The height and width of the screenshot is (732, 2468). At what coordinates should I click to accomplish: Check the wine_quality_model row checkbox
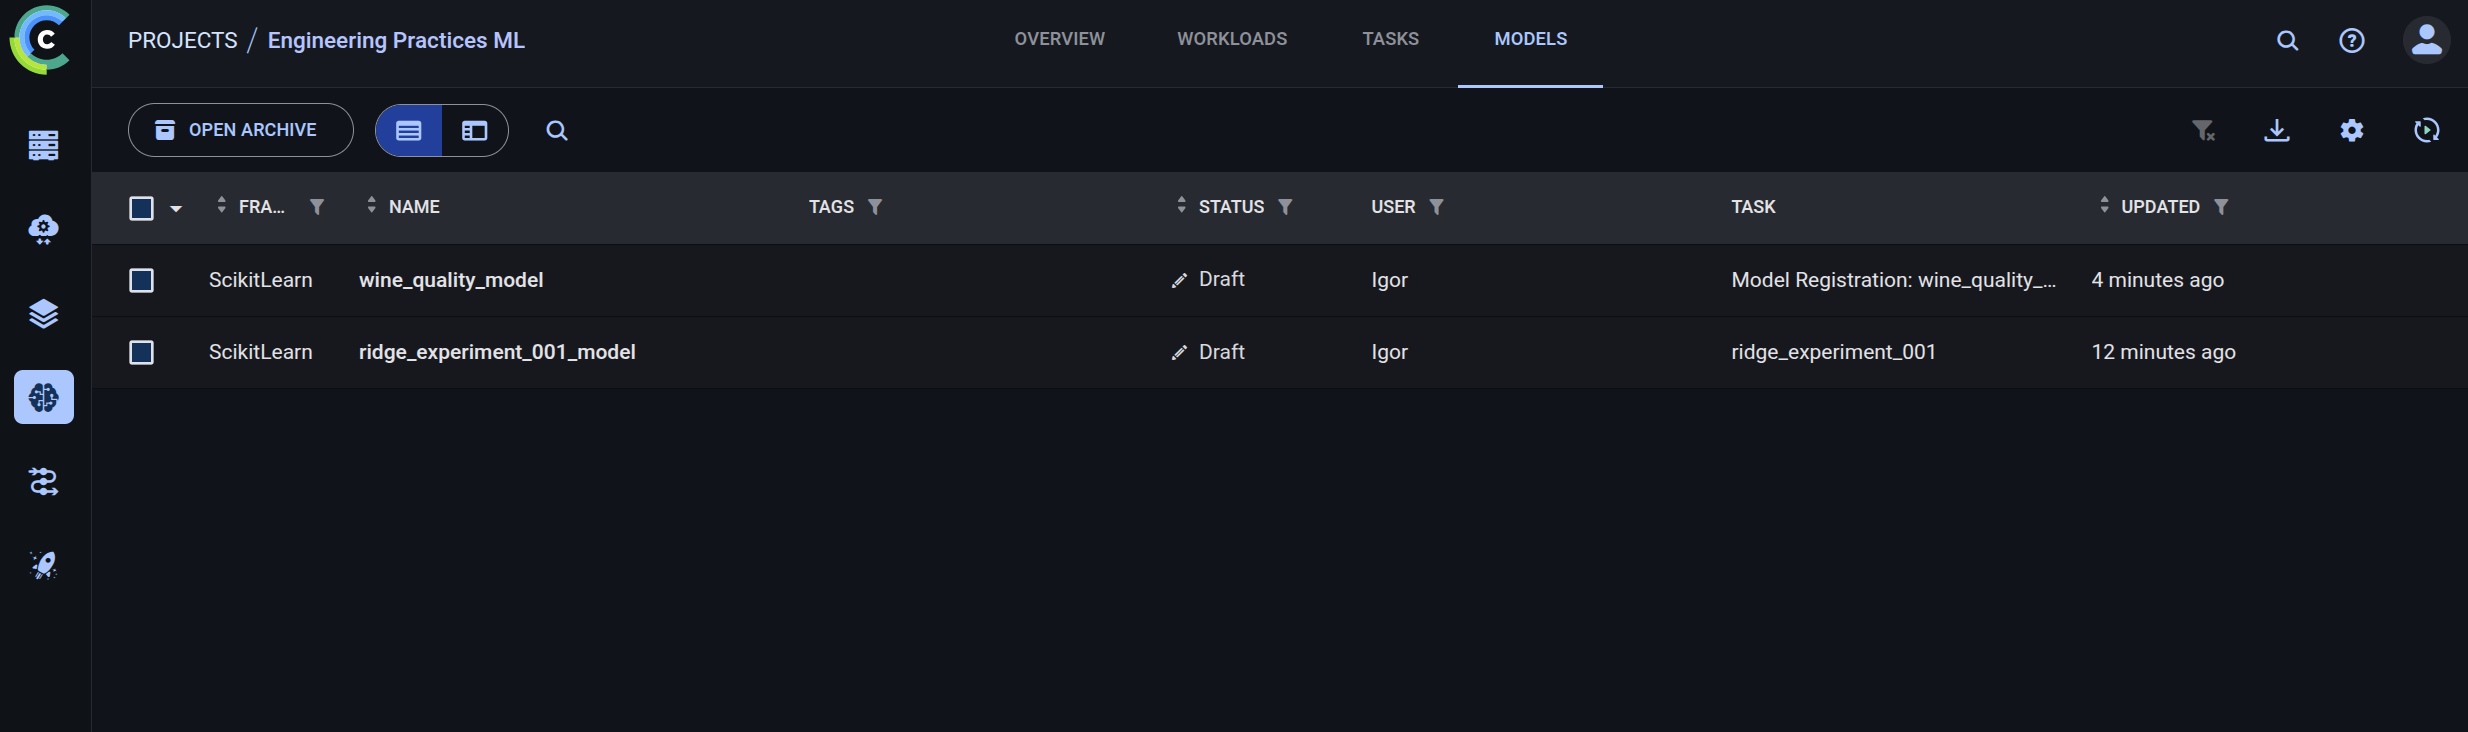coord(142,281)
